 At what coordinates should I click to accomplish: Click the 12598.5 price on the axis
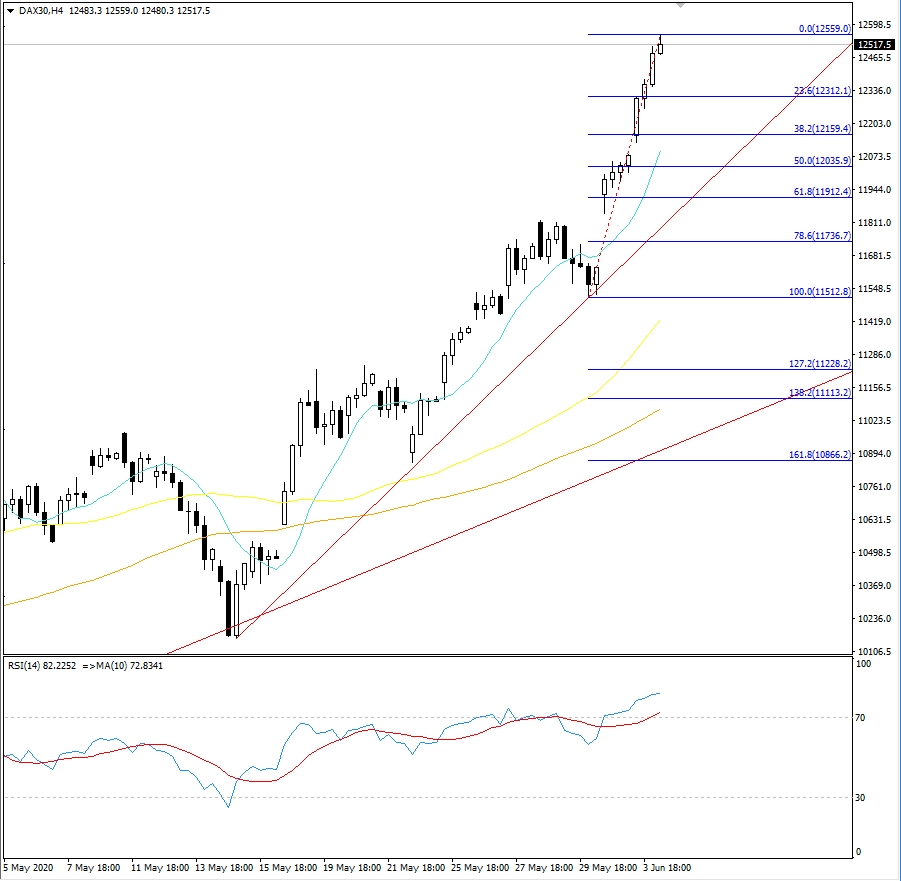coord(876,25)
